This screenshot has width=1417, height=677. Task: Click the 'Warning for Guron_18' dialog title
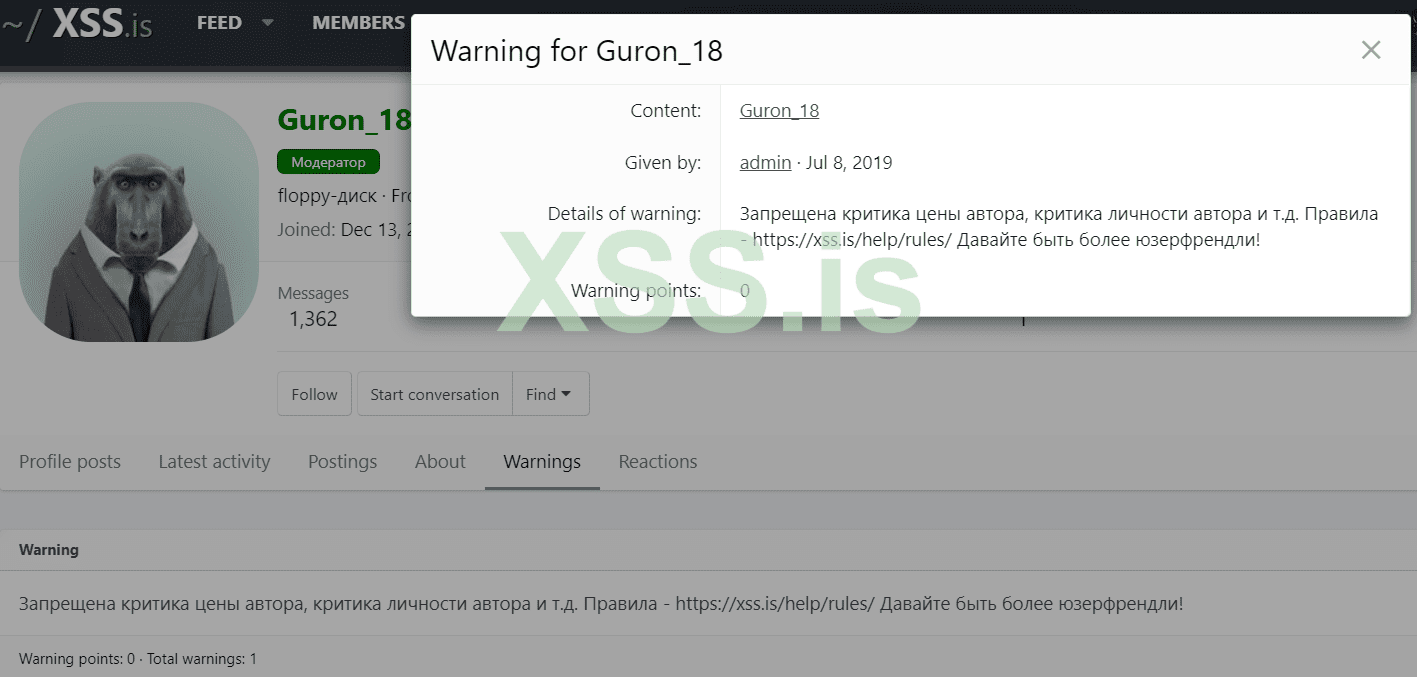[x=577, y=50]
